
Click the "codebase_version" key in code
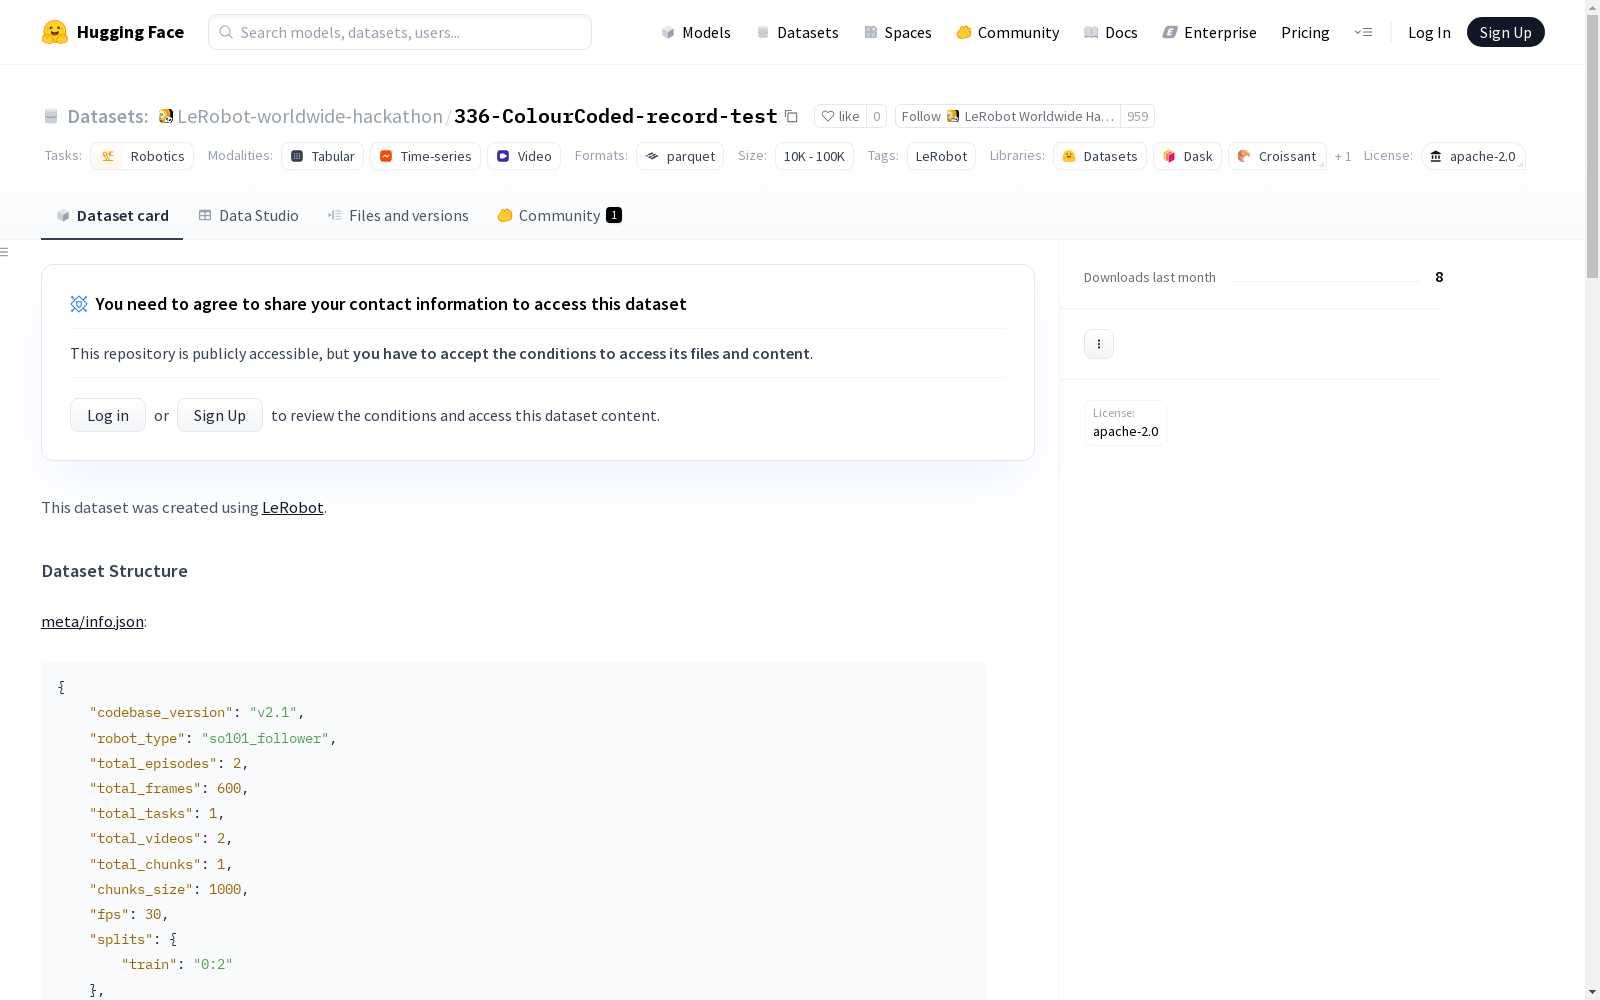[161, 712]
